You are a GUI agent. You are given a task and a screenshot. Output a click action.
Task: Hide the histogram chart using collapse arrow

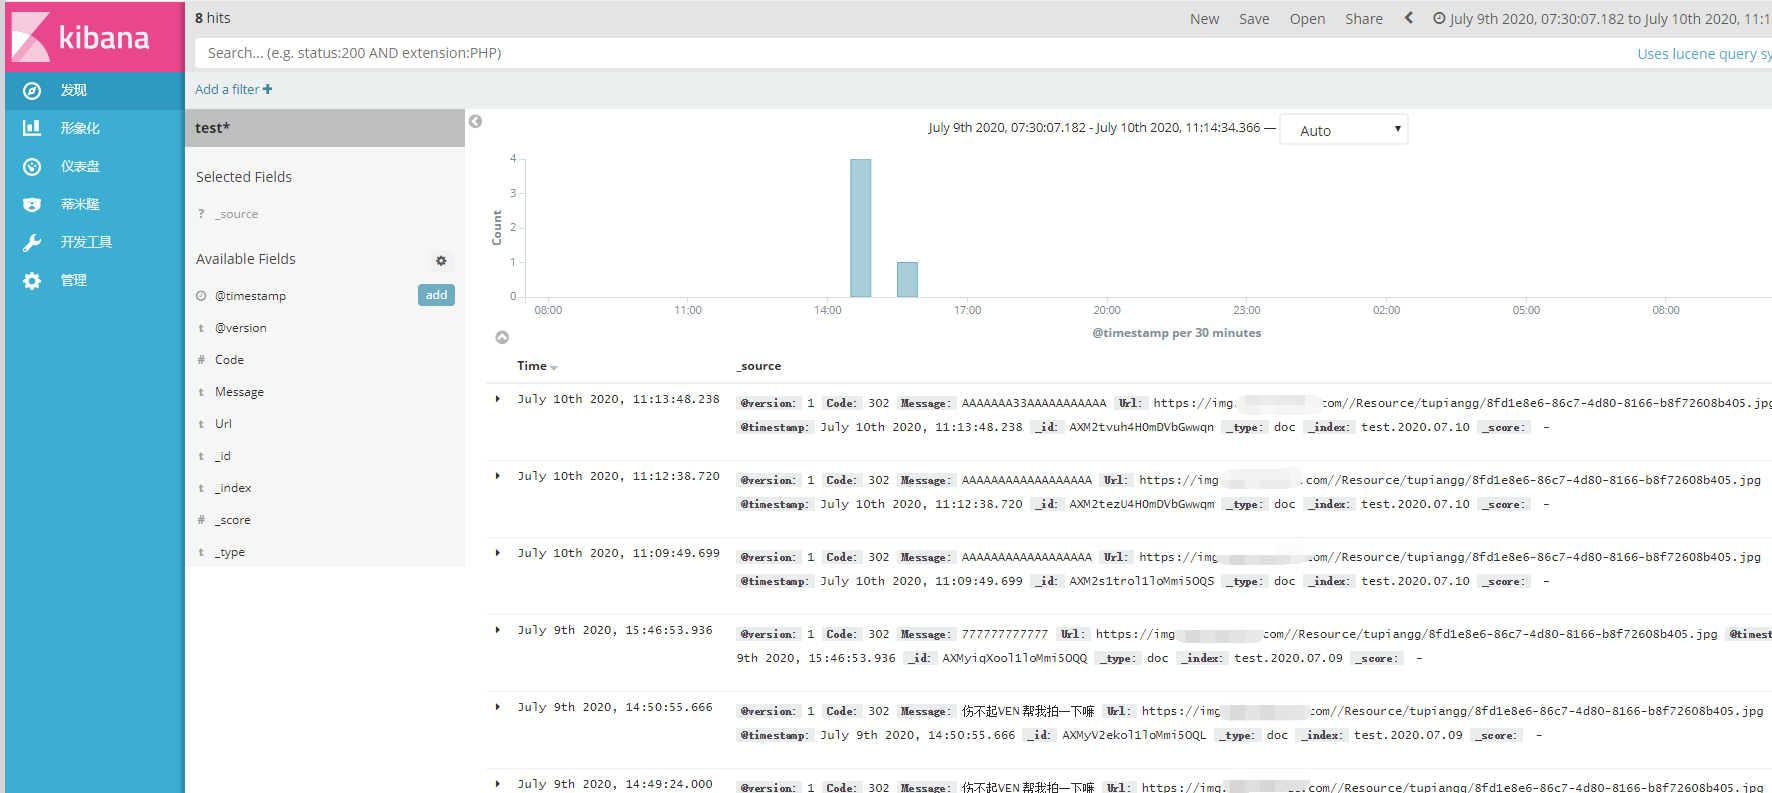[502, 338]
